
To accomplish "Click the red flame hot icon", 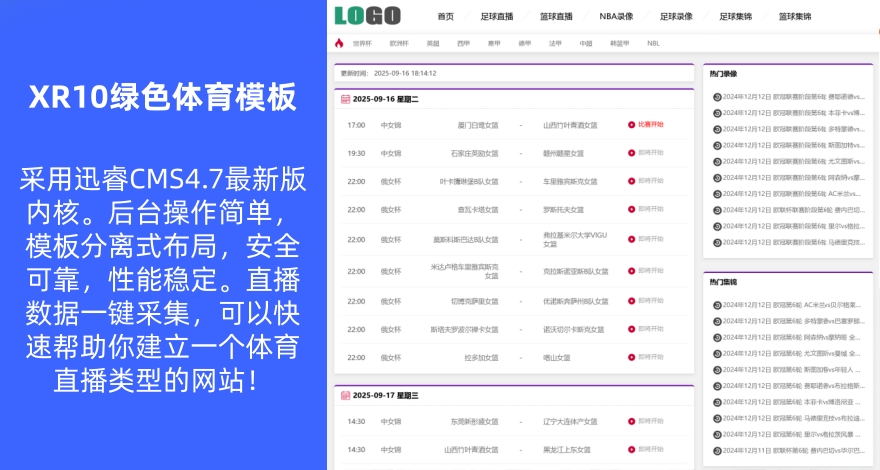I will click(339, 43).
